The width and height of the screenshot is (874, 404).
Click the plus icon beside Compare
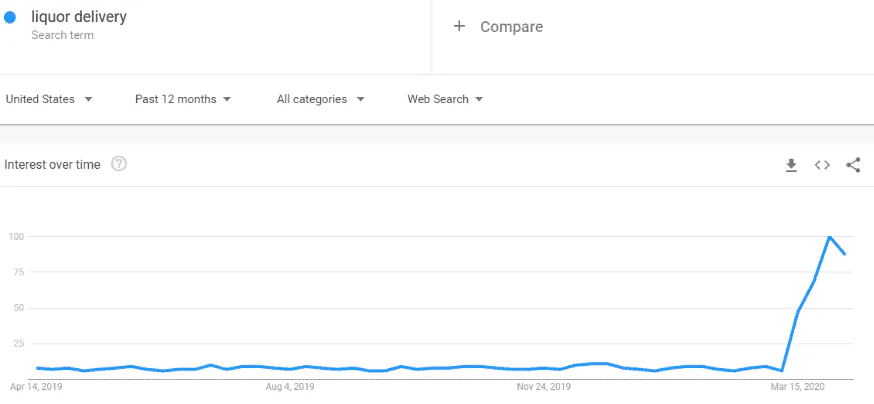tap(459, 26)
